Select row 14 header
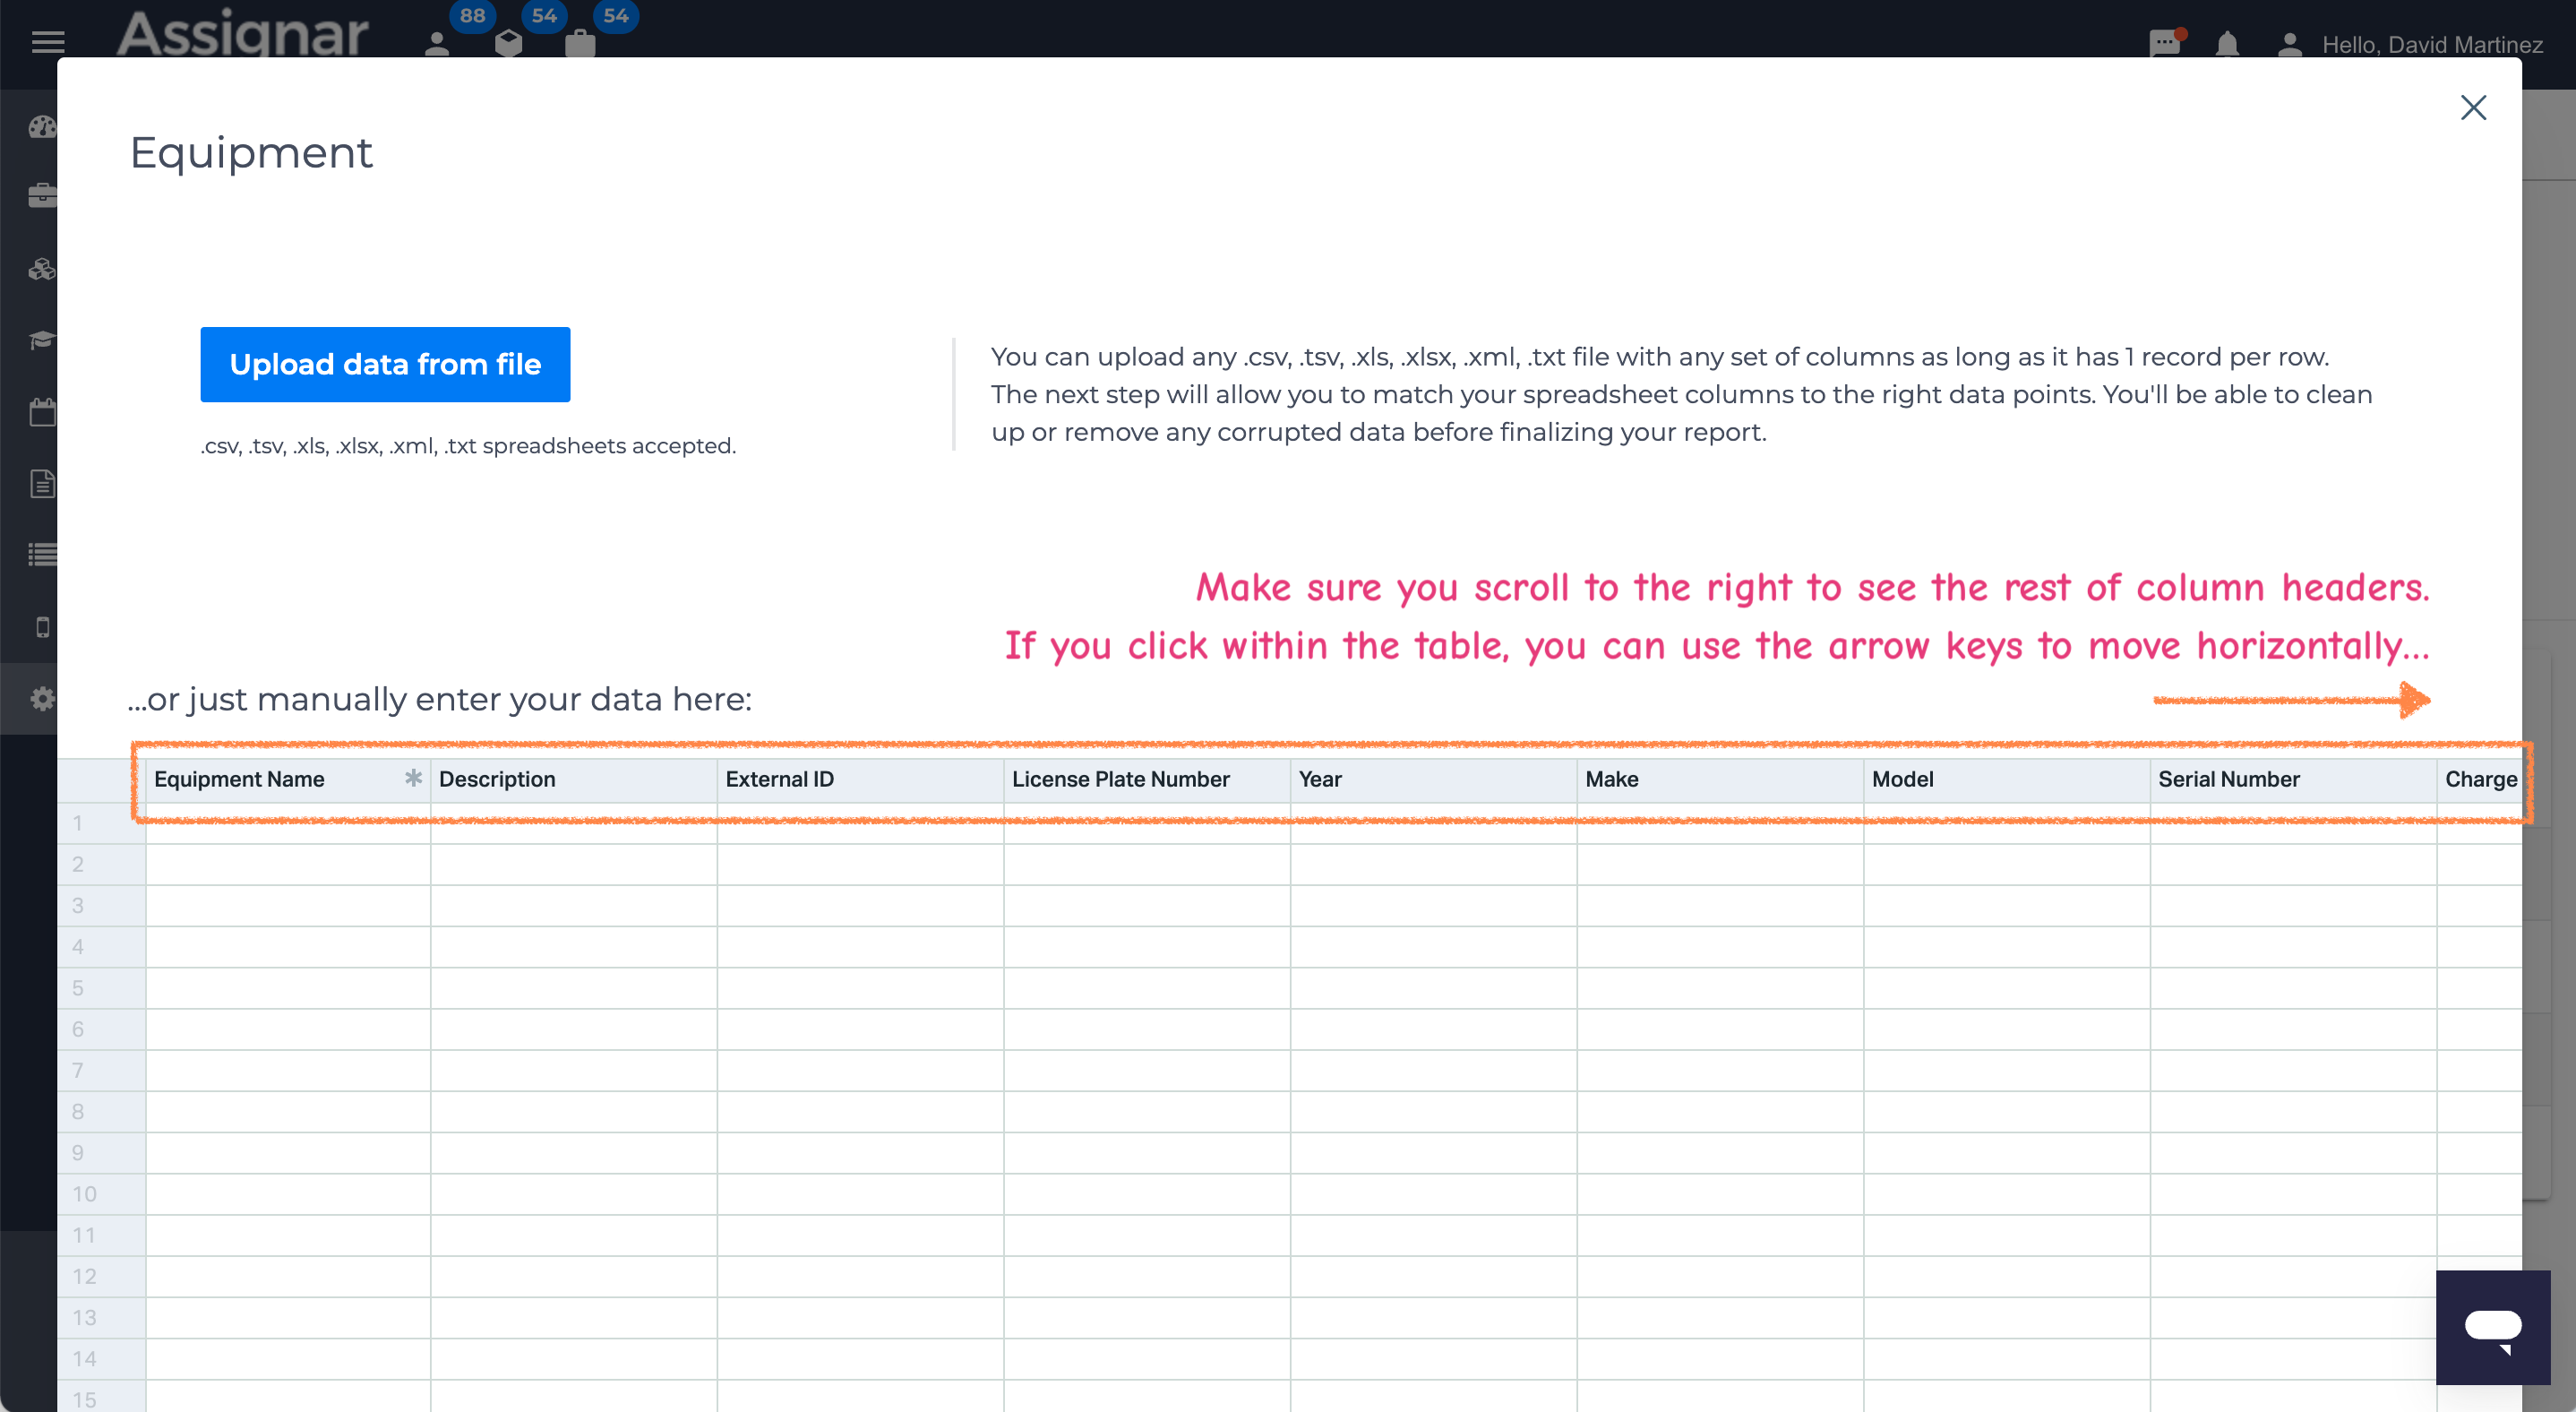 (101, 1359)
